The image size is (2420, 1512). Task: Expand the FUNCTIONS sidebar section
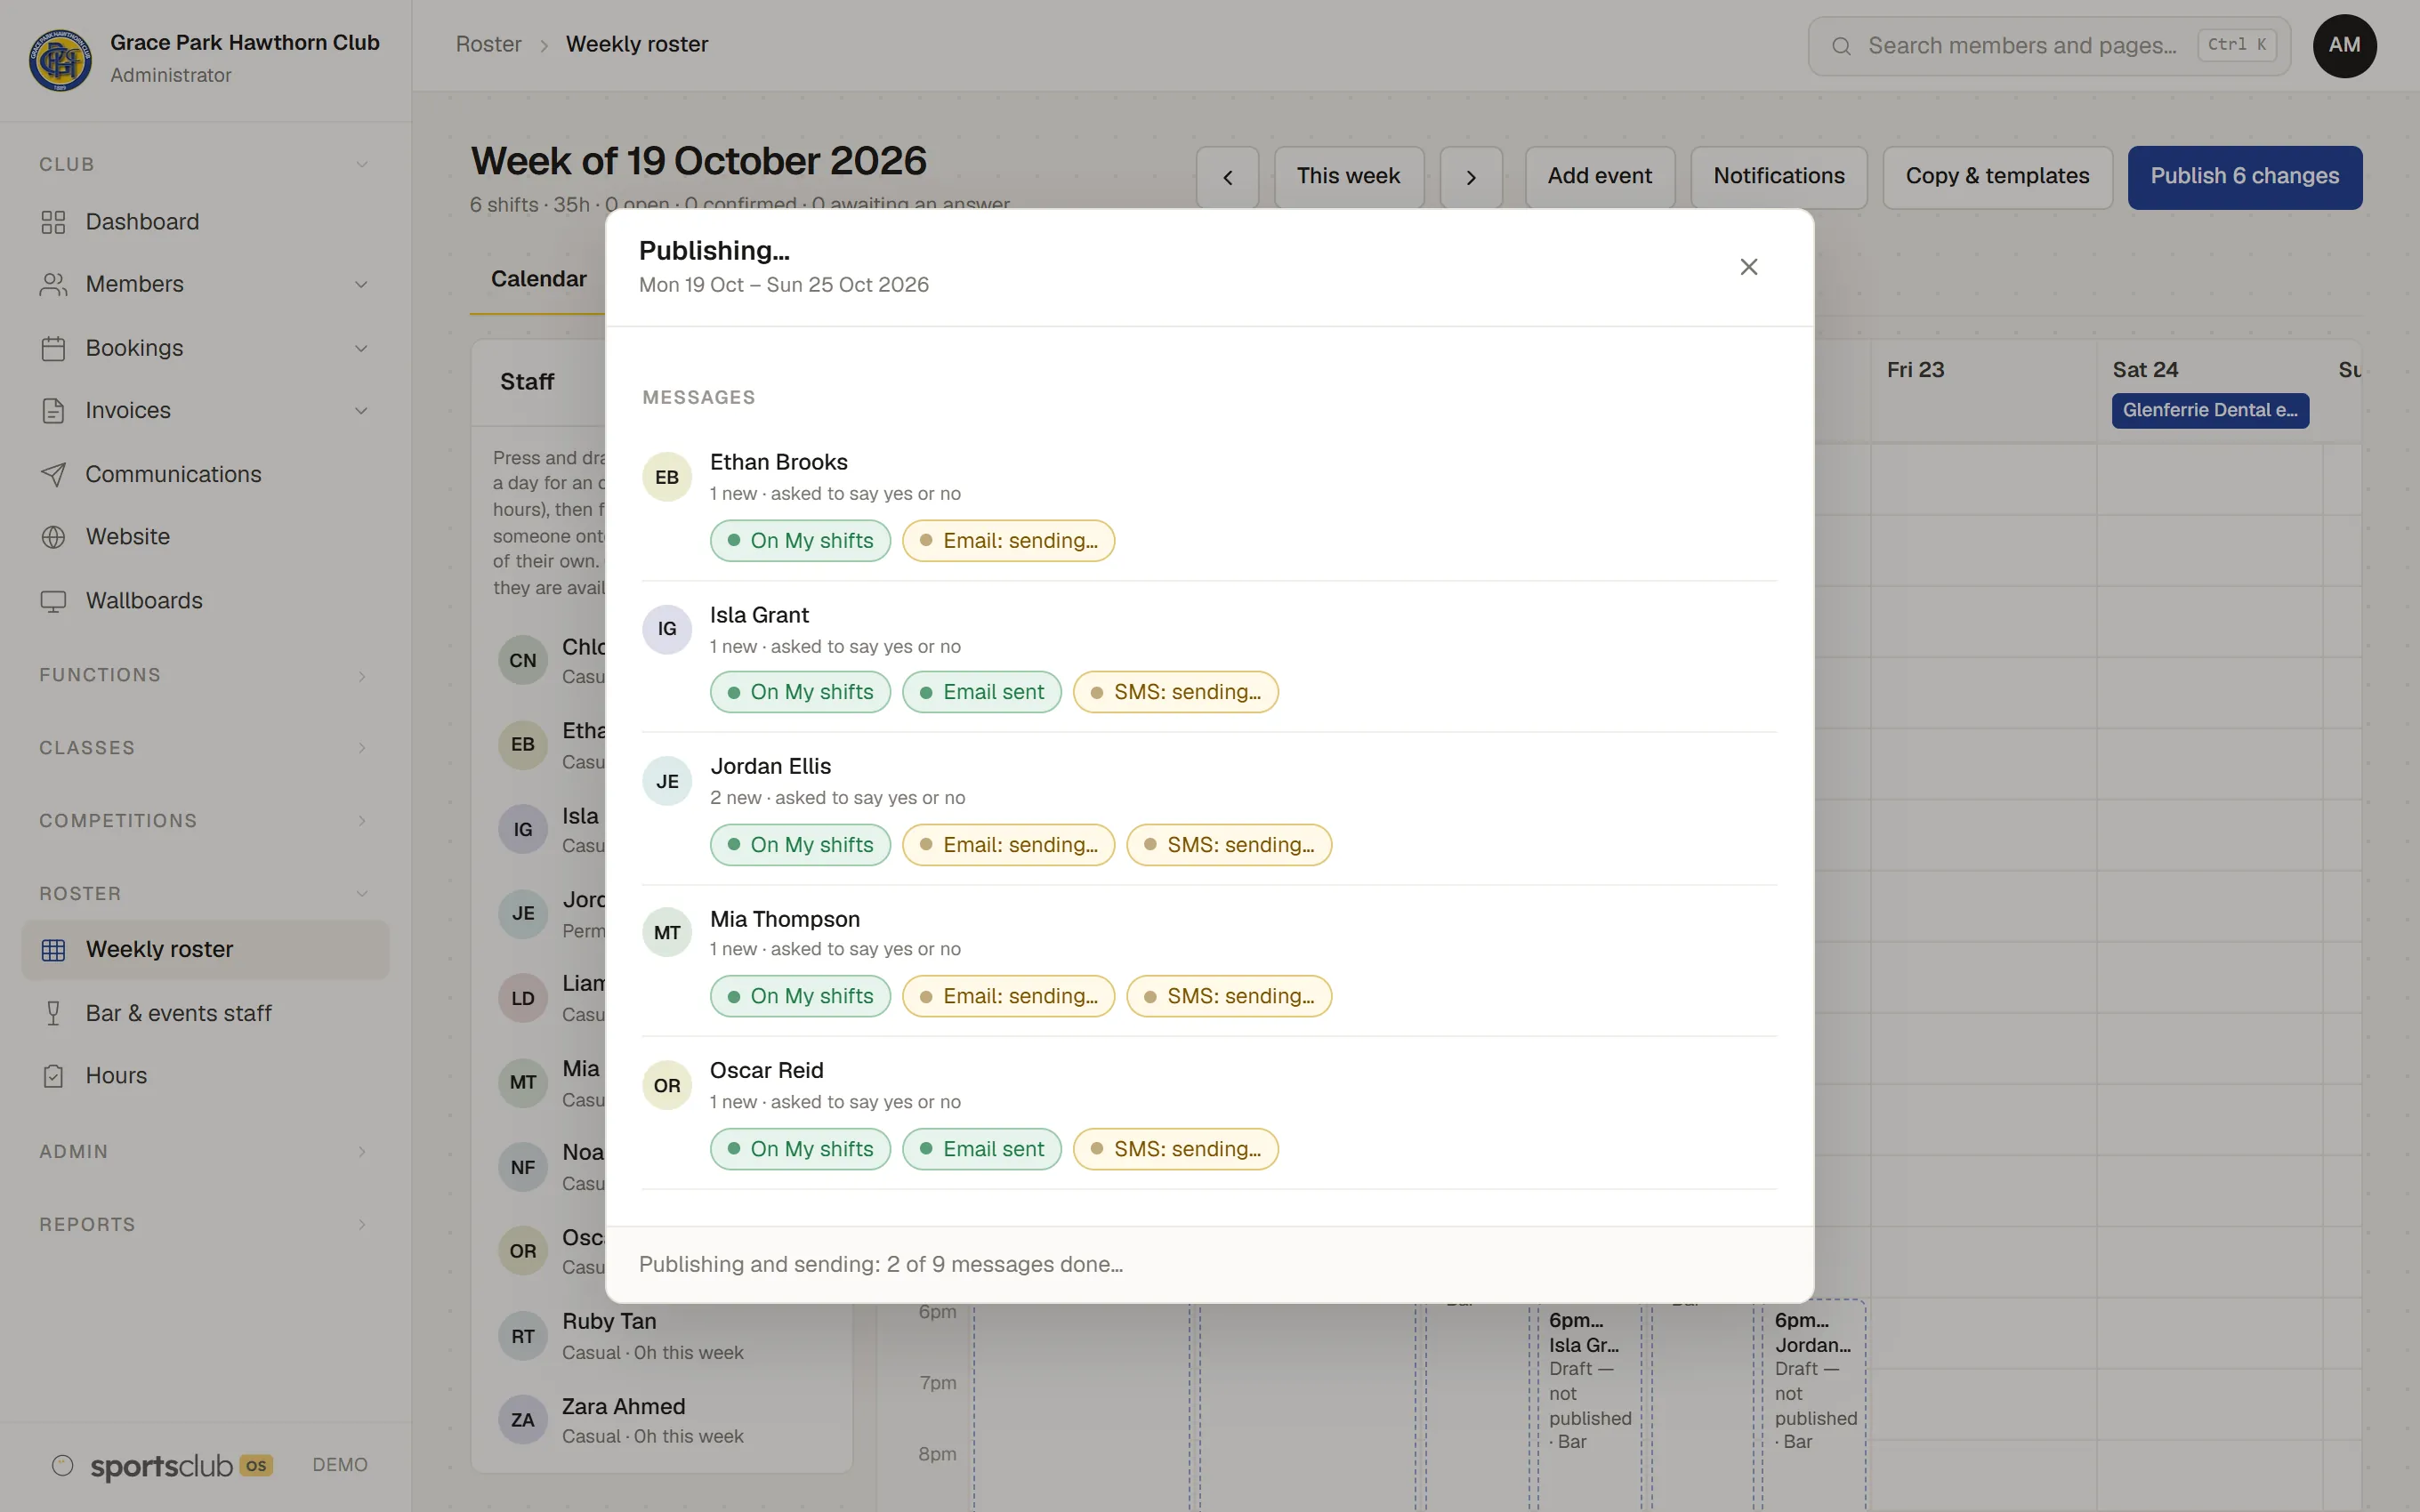pyautogui.click(x=205, y=675)
